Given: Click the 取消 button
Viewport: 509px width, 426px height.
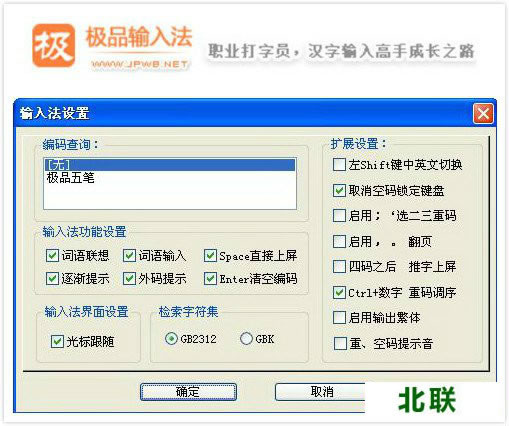Looking at the screenshot, I should (x=320, y=392).
